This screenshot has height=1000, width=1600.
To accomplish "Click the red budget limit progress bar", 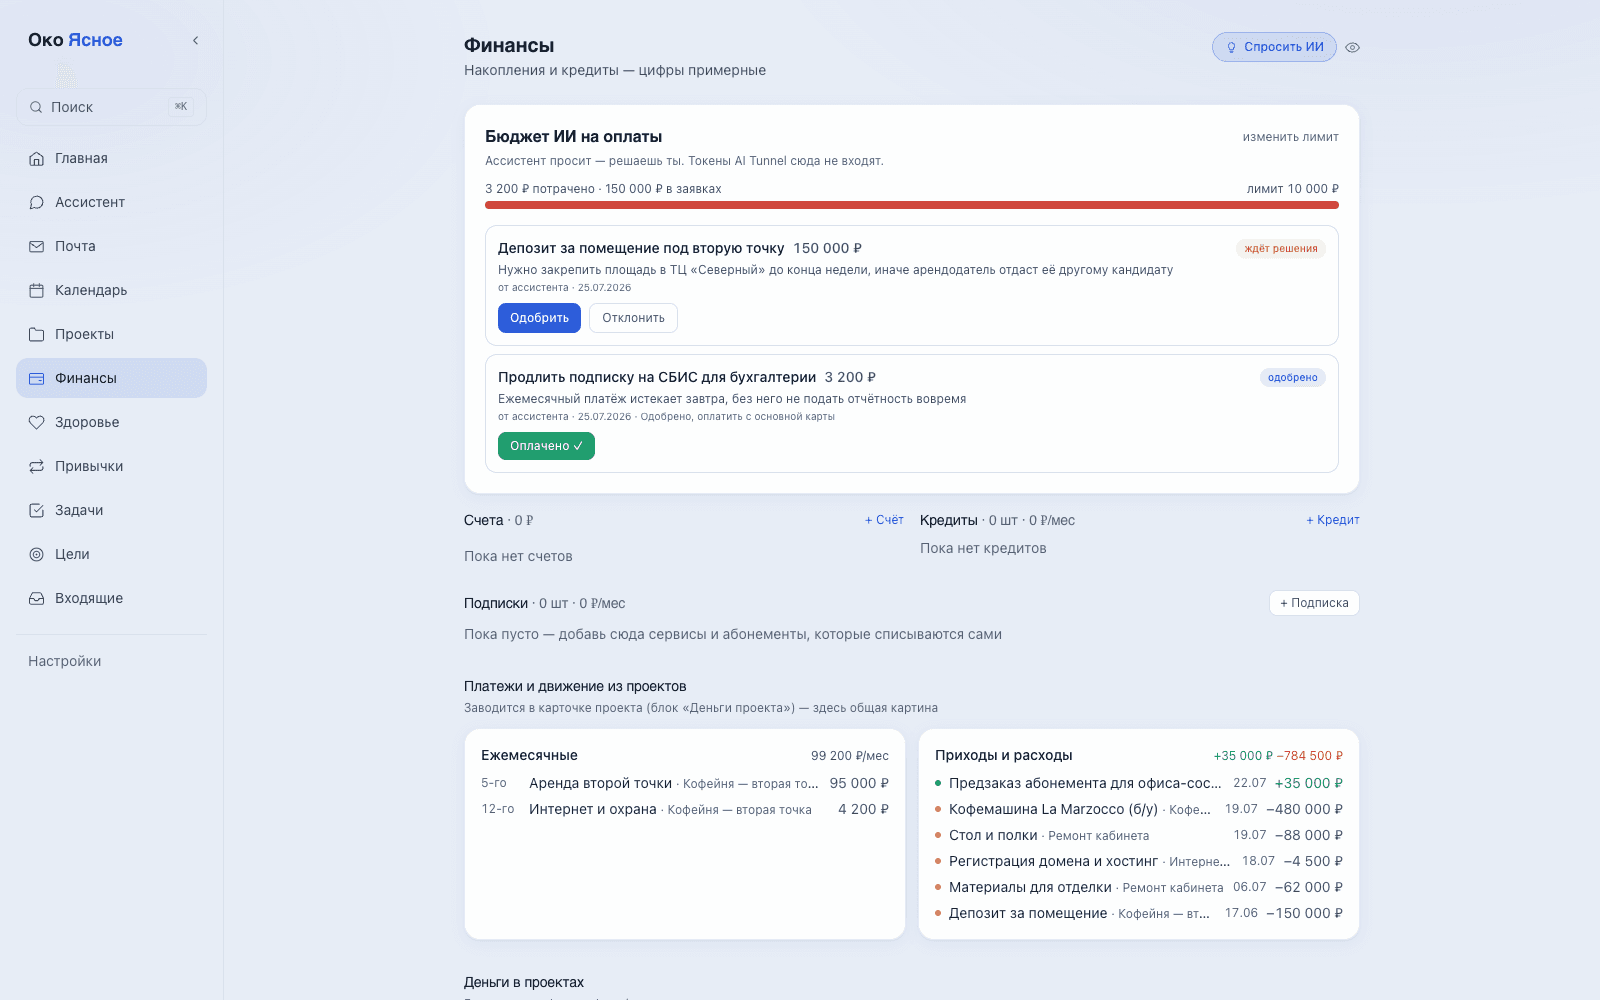I will 912,205.
